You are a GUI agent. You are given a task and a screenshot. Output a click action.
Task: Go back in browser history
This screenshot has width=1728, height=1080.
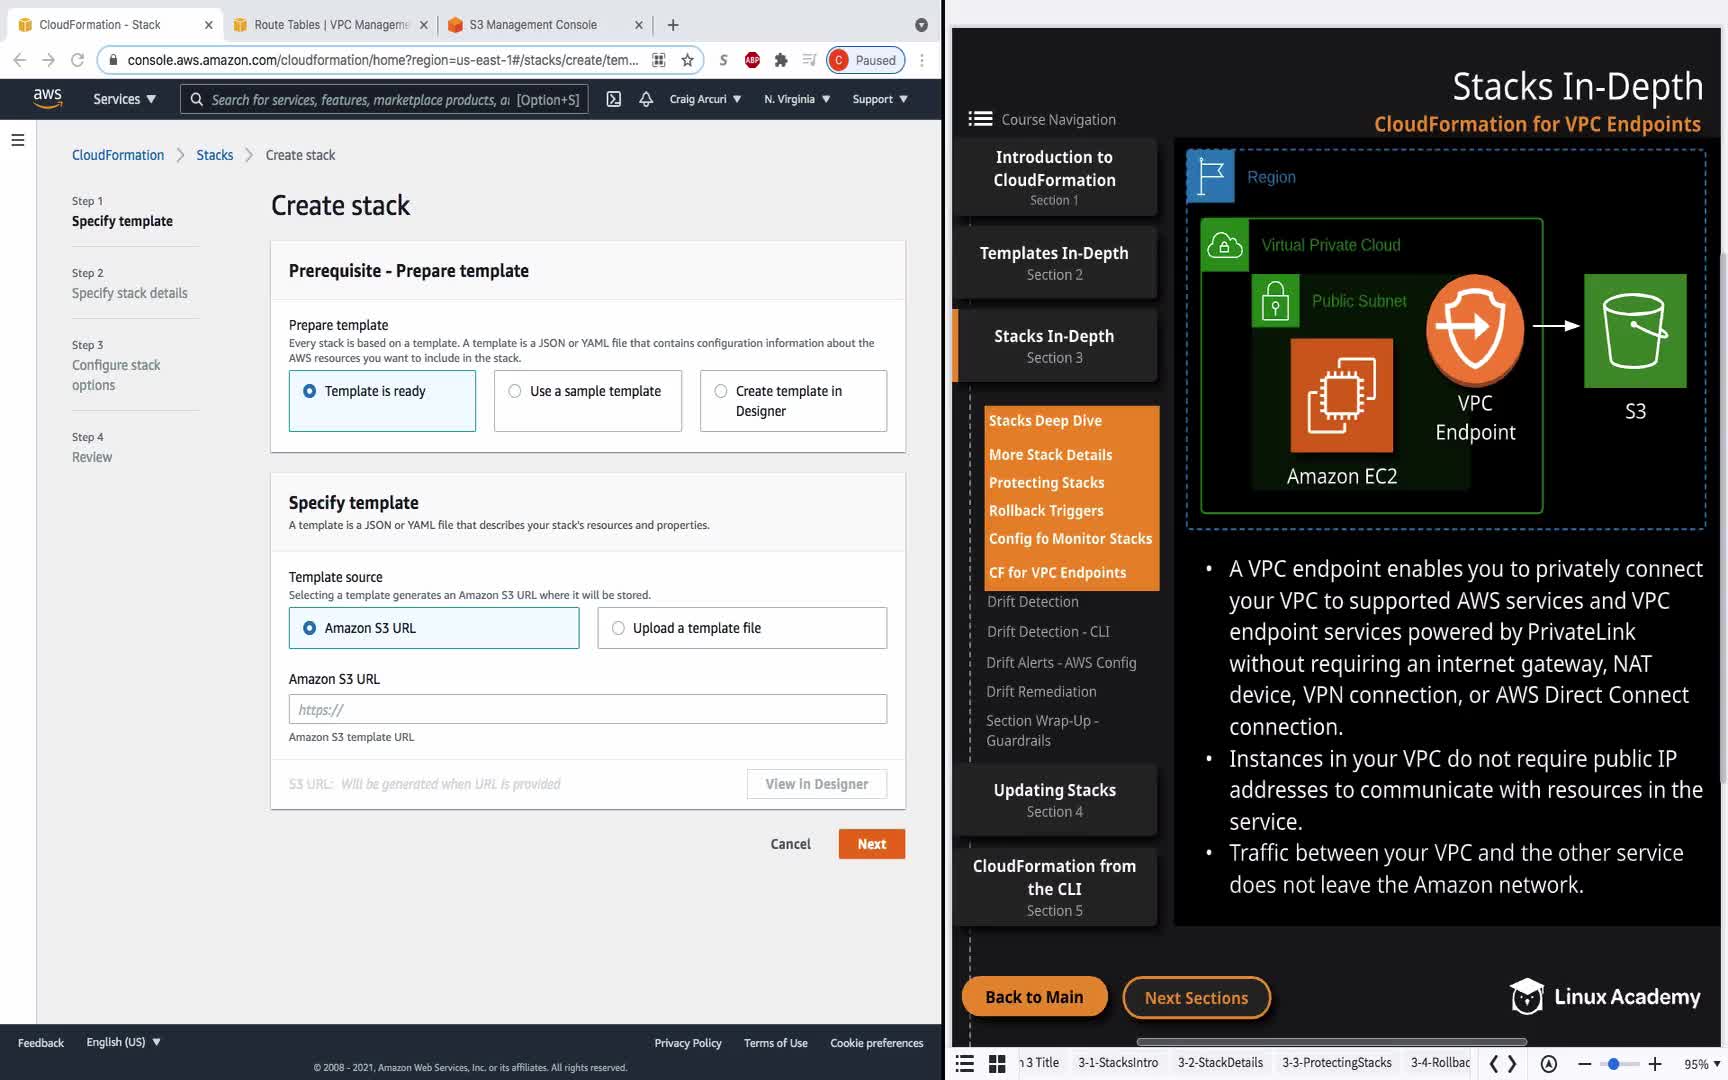point(20,60)
